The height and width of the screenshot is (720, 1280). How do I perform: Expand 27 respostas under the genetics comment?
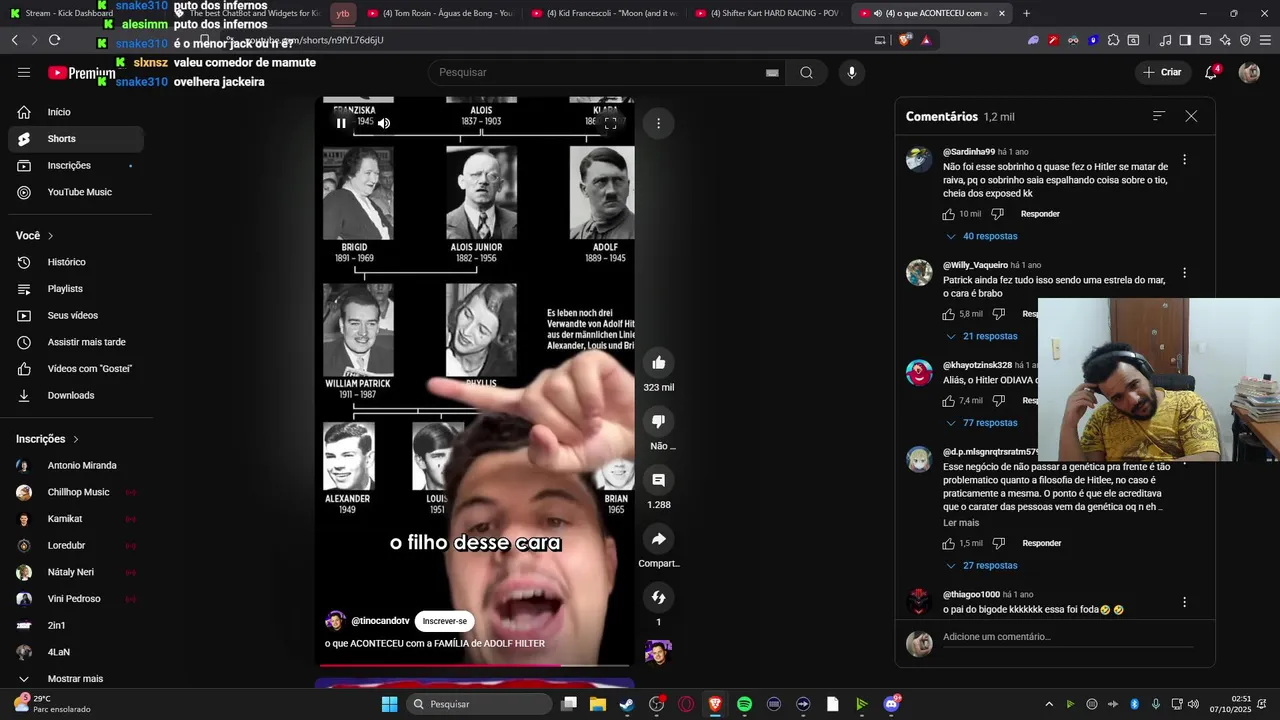[x=981, y=566]
